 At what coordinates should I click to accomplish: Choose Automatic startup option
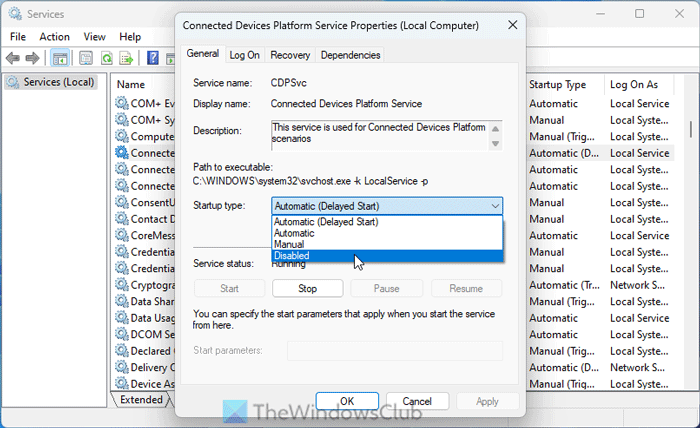point(387,233)
